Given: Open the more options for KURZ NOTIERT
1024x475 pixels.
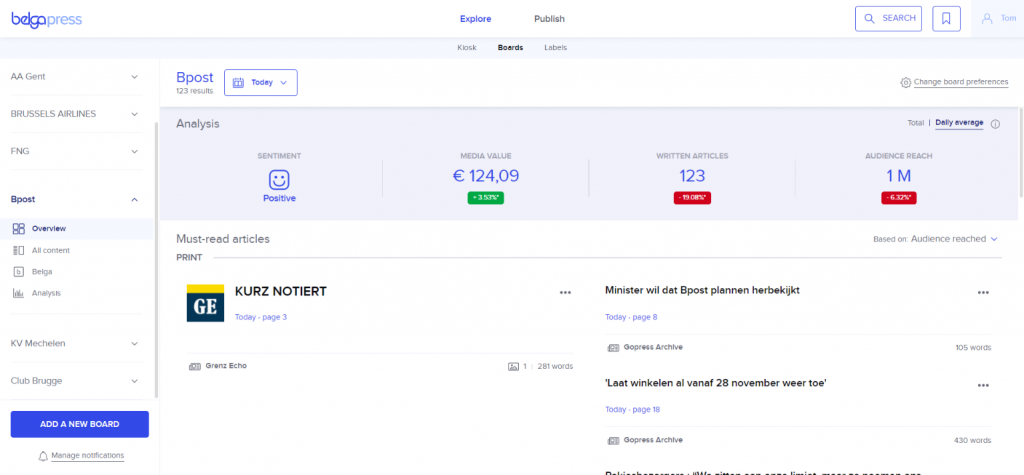Looking at the screenshot, I should [566, 292].
